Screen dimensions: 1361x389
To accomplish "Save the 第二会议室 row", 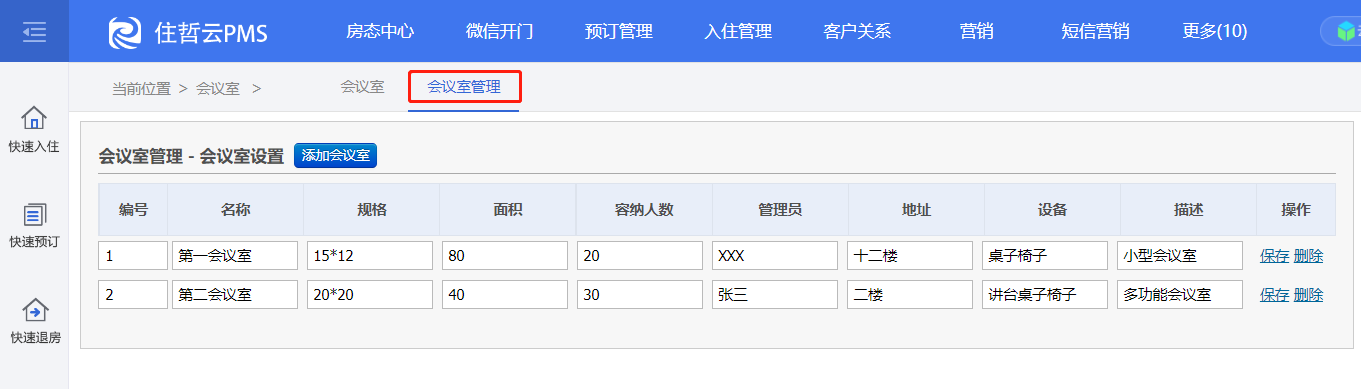I will 1274,295.
